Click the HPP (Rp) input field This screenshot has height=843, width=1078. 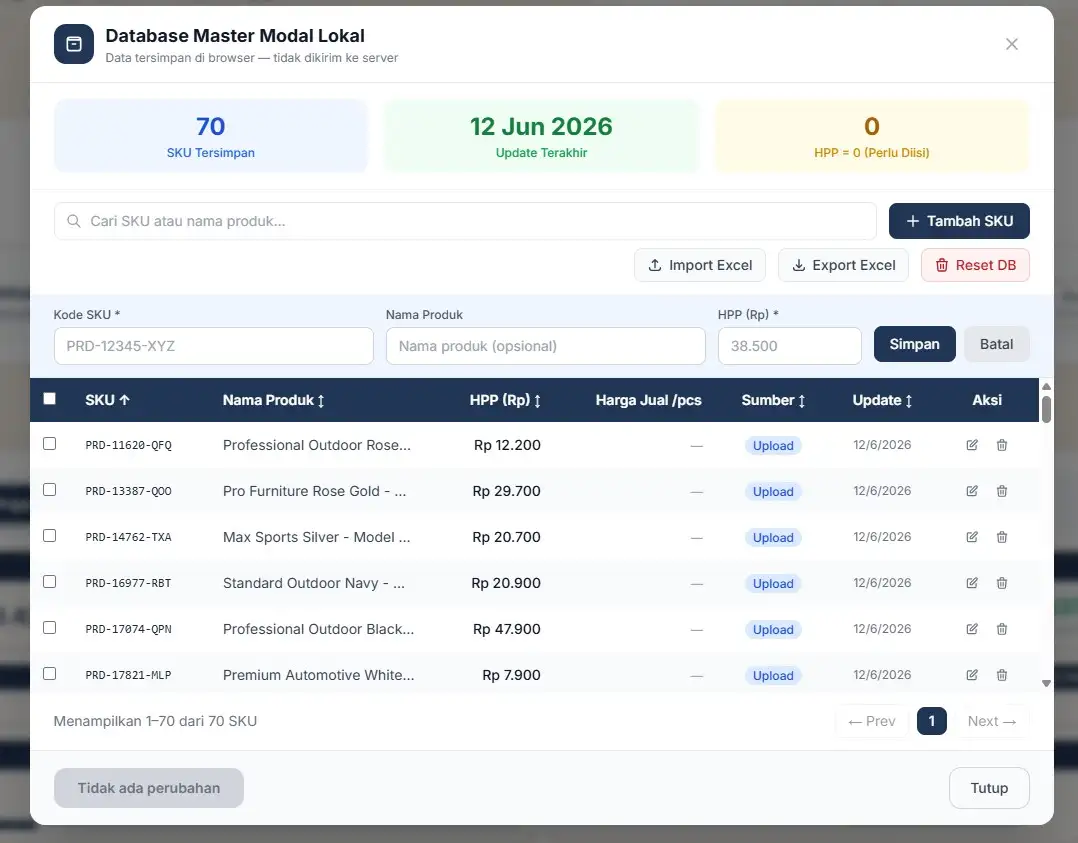point(790,346)
